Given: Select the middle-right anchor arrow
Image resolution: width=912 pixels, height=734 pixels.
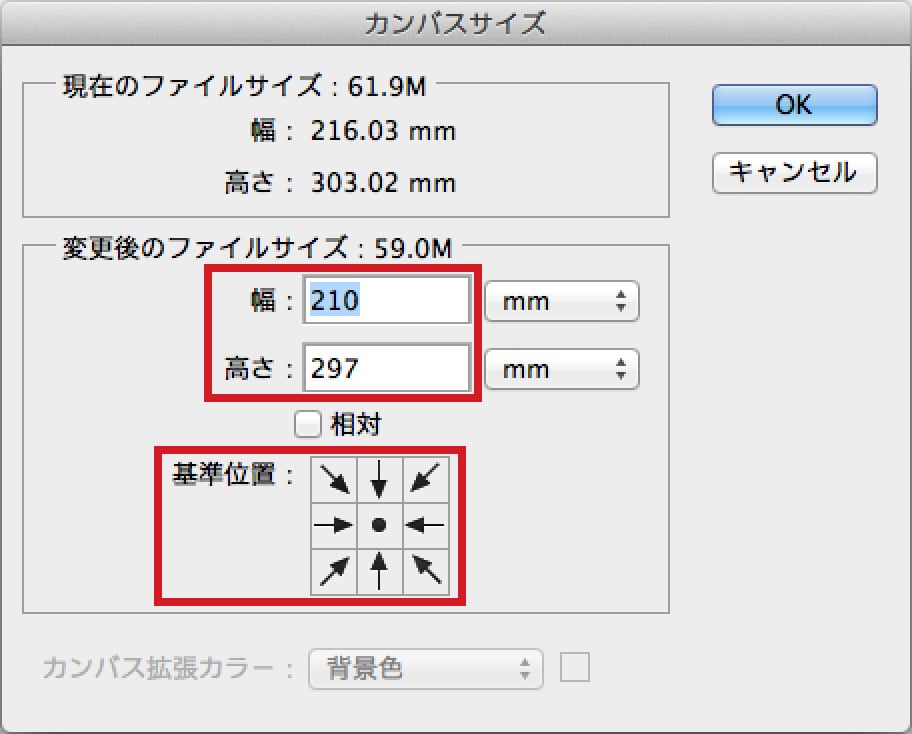Looking at the screenshot, I should (425, 523).
